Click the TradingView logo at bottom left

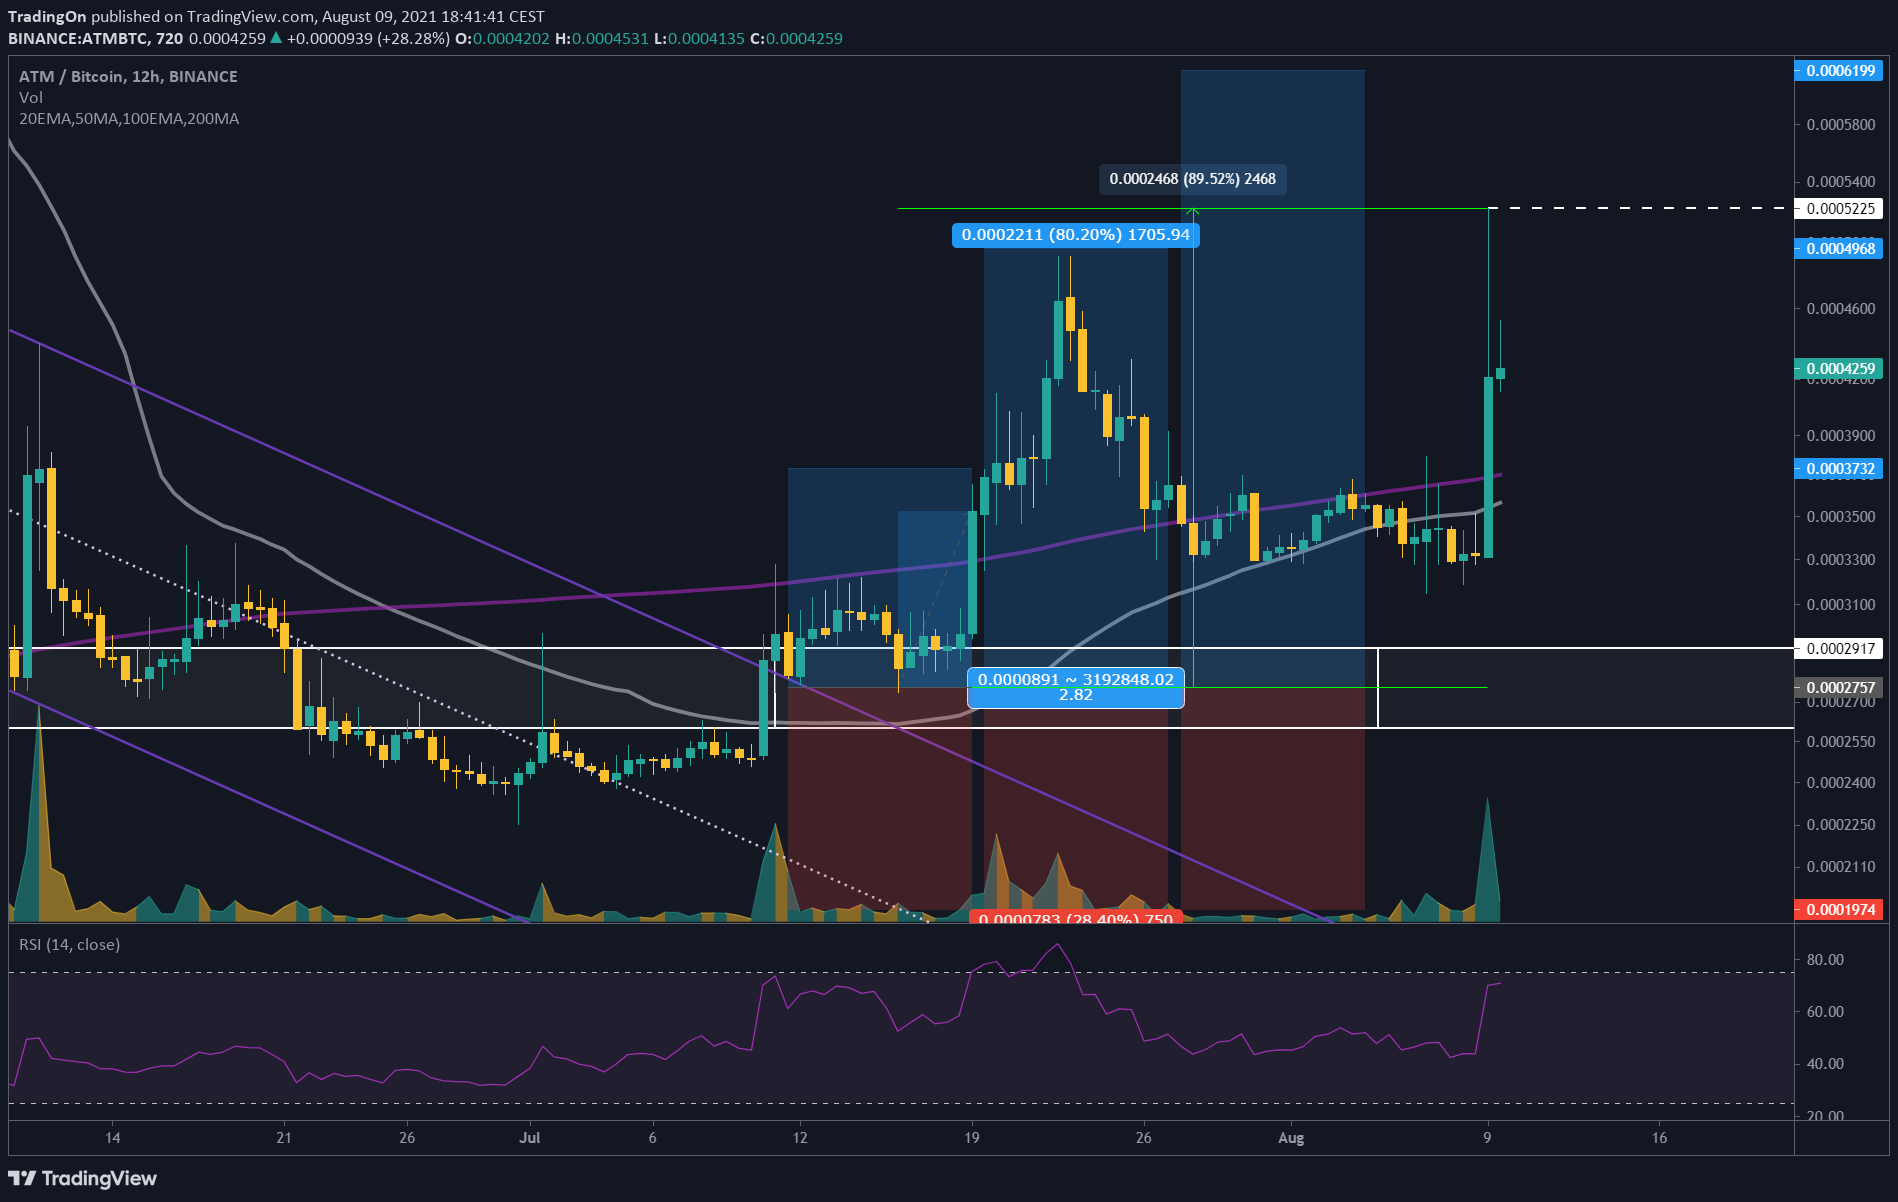point(83,1178)
